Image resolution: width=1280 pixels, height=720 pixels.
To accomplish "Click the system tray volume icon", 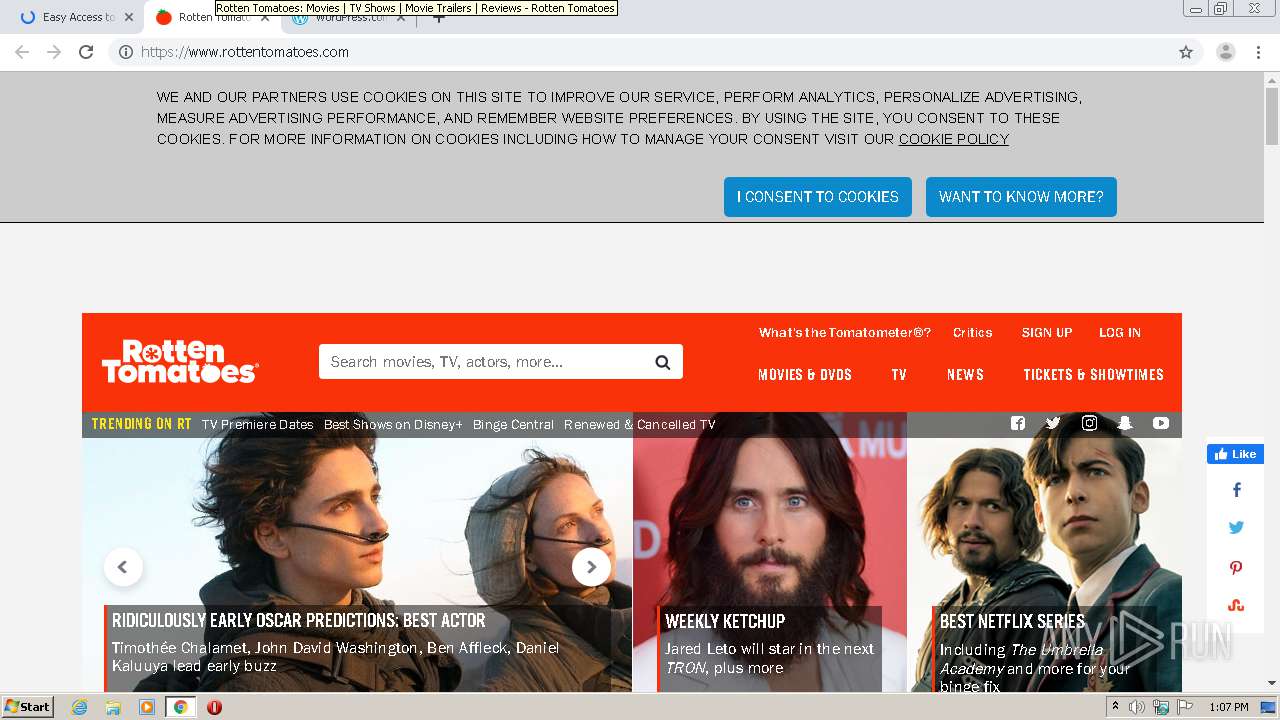I will pyautogui.click(x=1136, y=707).
